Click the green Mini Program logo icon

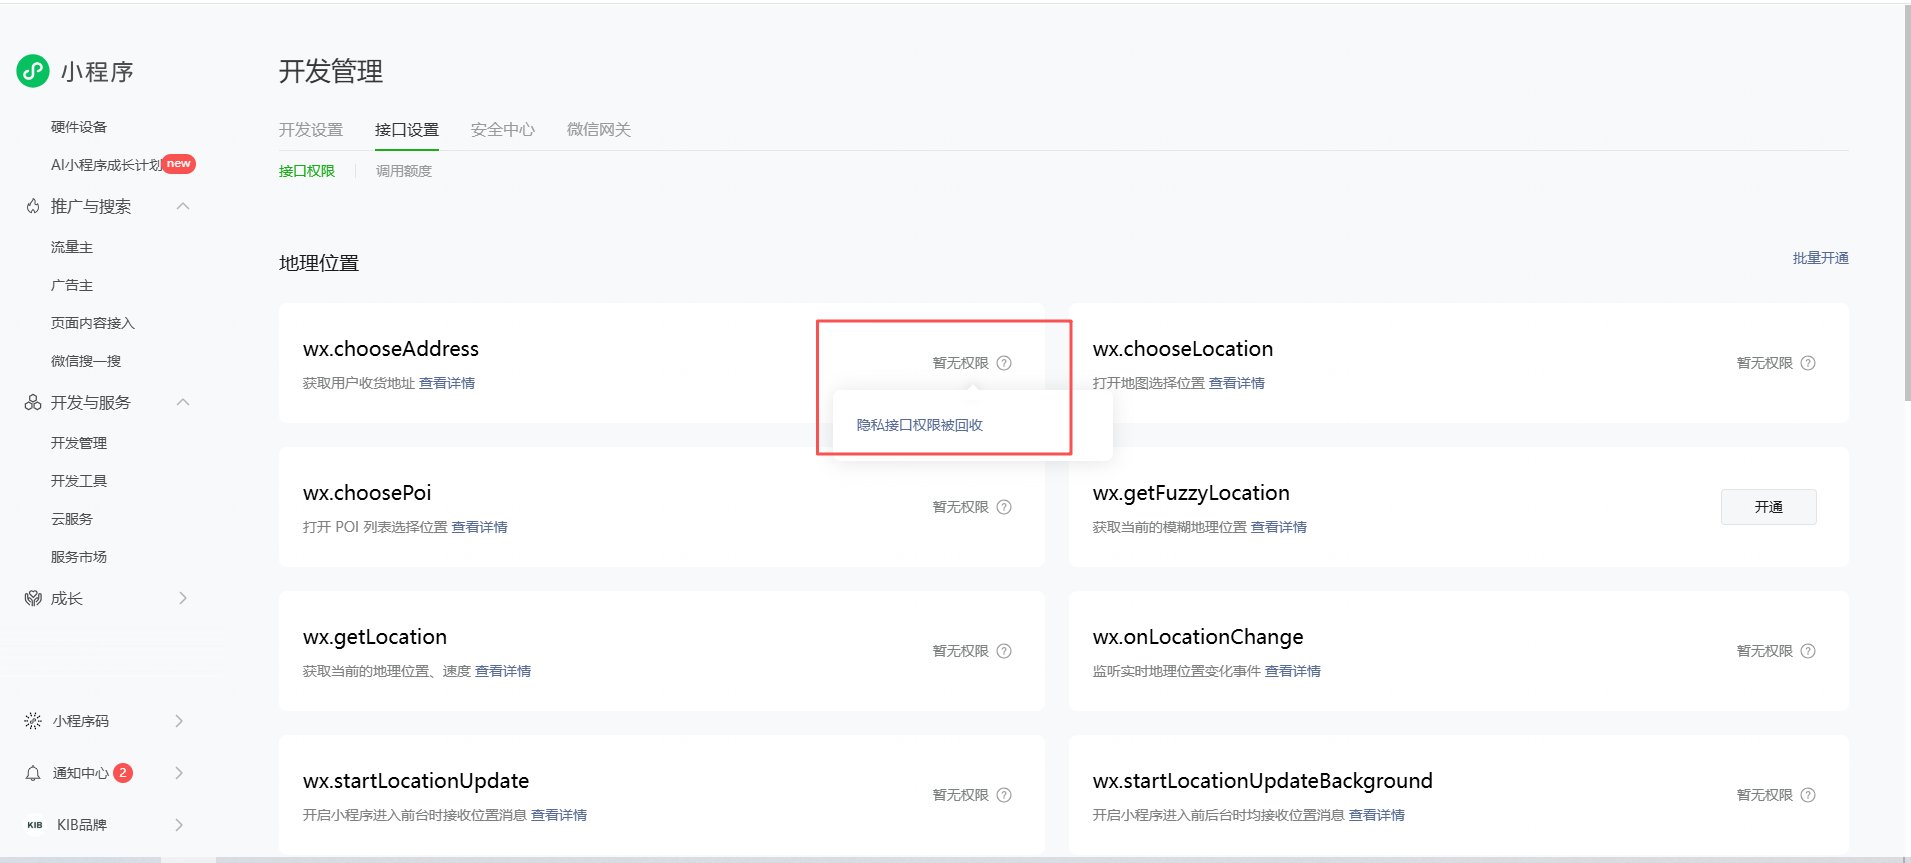(x=33, y=71)
